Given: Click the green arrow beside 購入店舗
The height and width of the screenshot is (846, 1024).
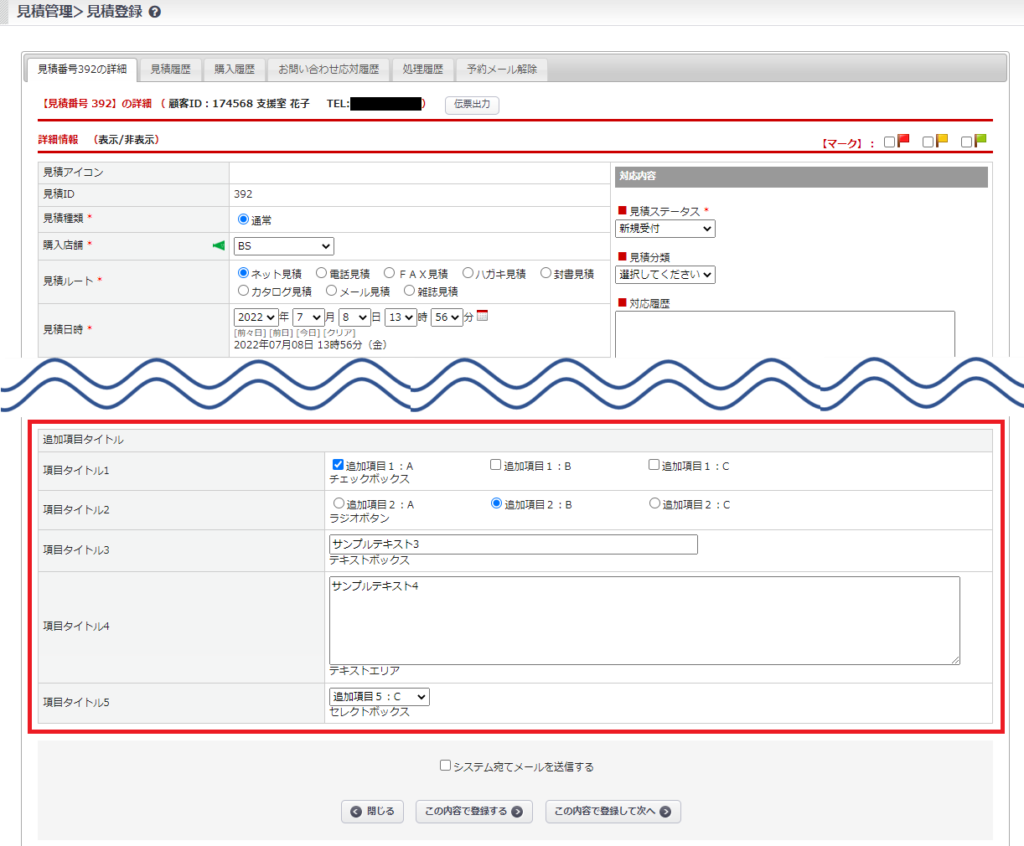Looking at the screenshot, I should [219, 245].
